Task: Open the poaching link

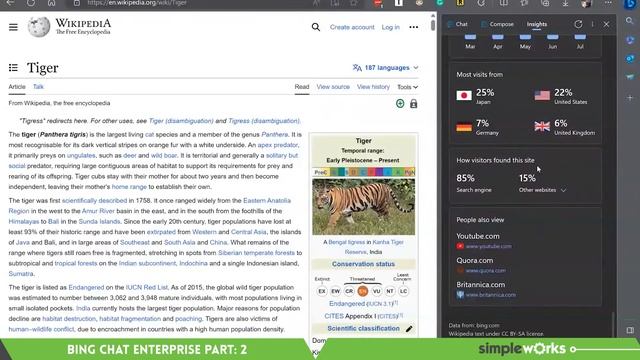Action: pyautogui.click(x=189, y=319)
